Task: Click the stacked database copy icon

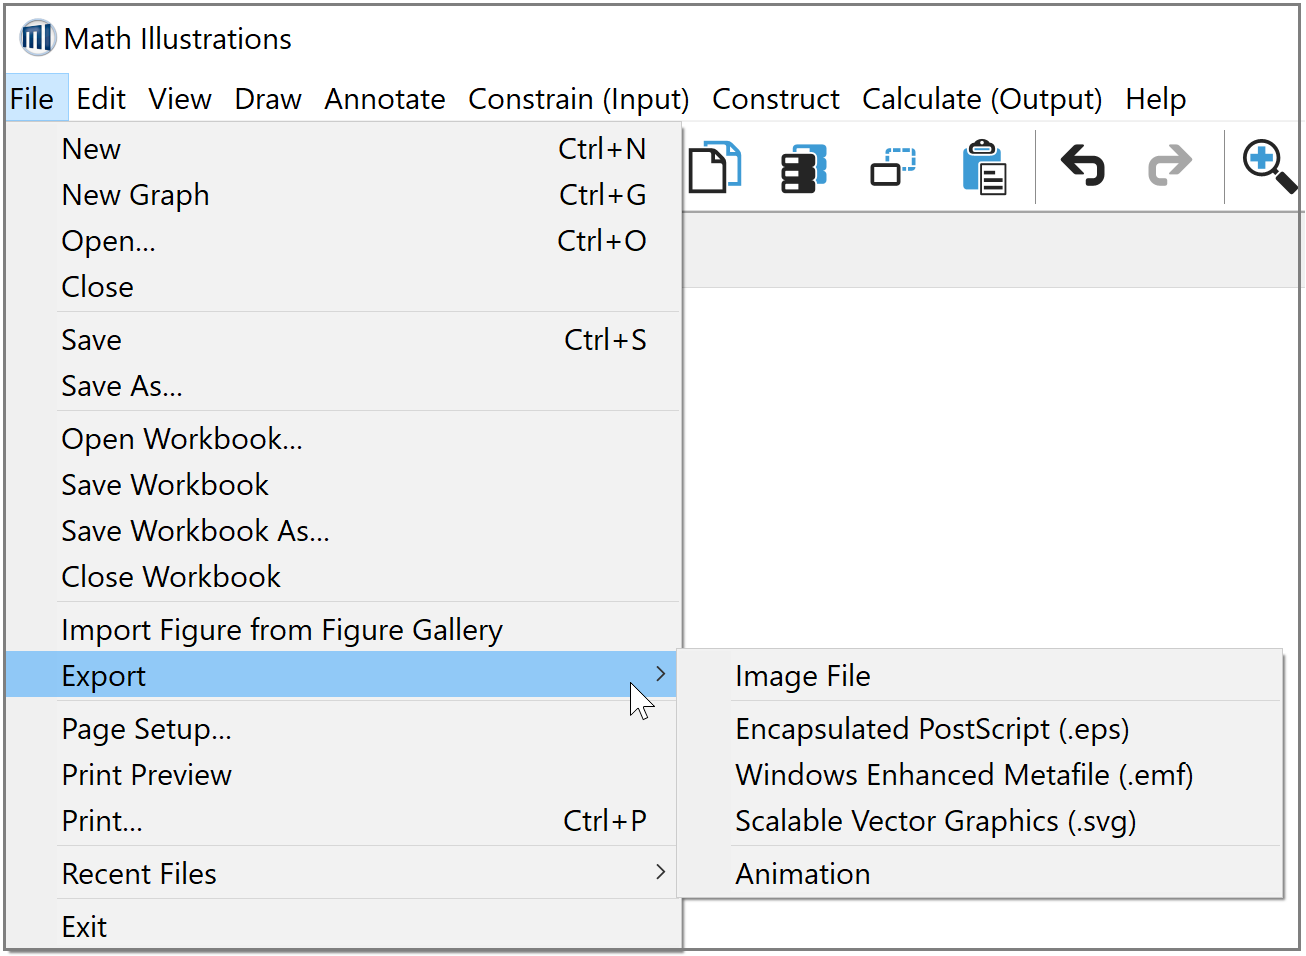Action: coord(803,167)
